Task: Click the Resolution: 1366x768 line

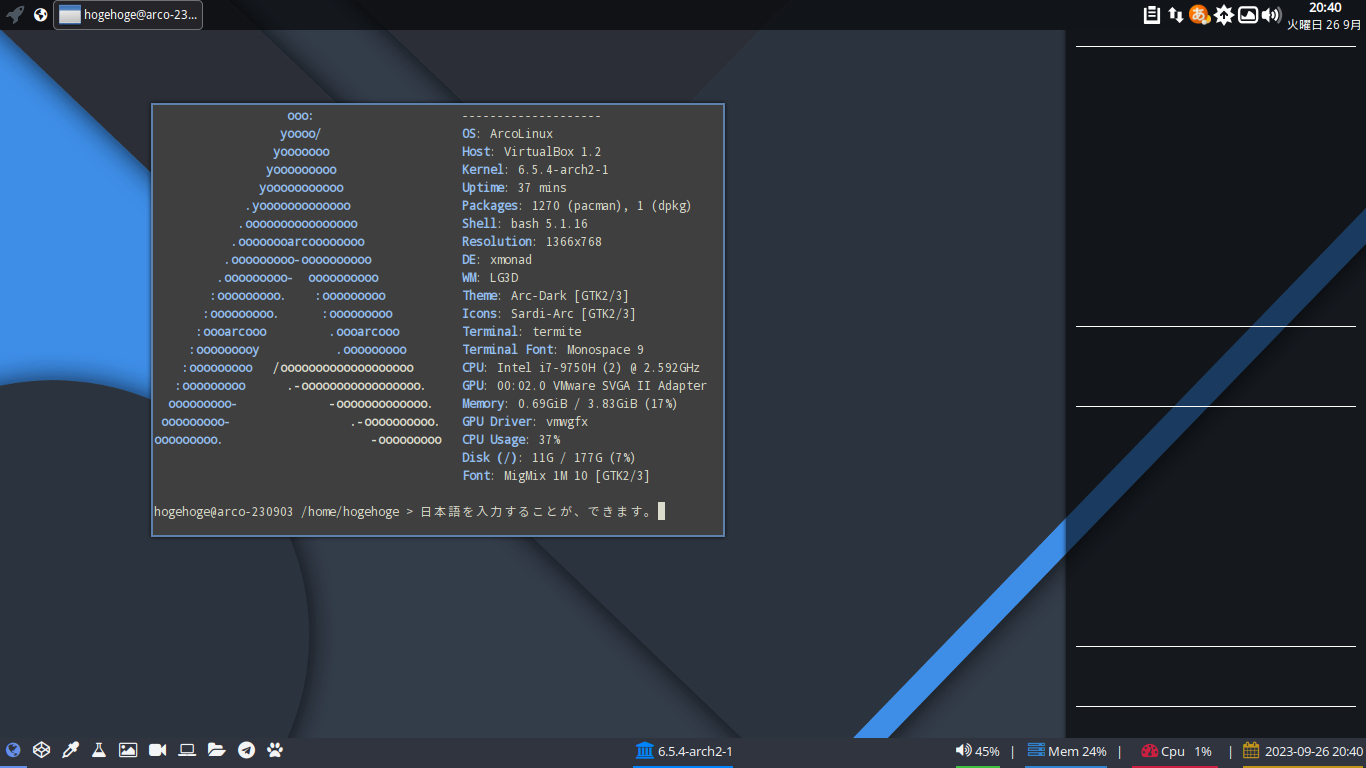Action: 532,242
